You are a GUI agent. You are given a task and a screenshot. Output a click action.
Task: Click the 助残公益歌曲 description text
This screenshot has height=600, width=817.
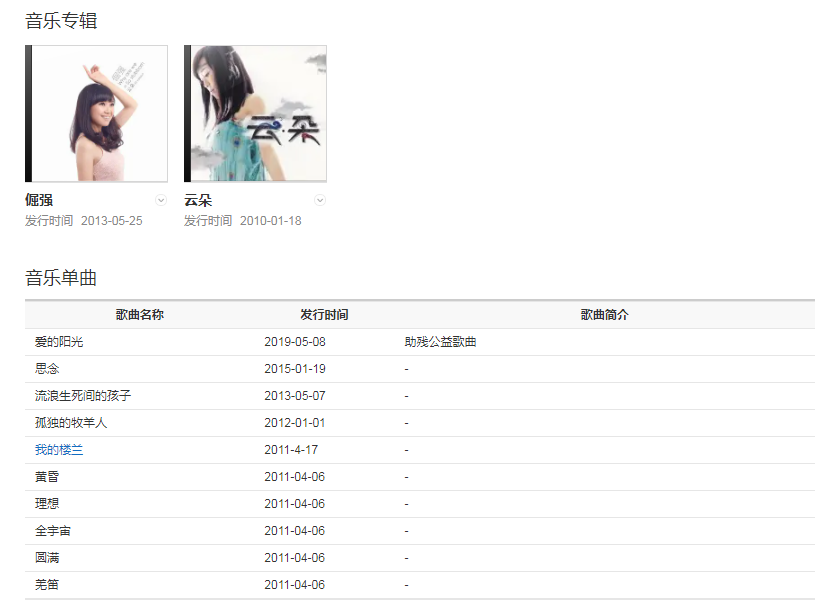coord(440,342)
